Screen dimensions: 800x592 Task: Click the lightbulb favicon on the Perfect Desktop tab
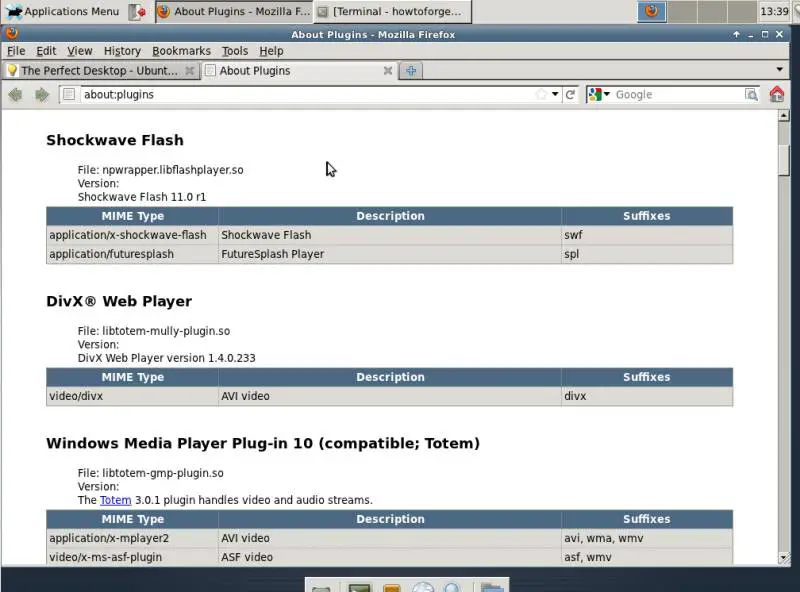click(12, 70)
